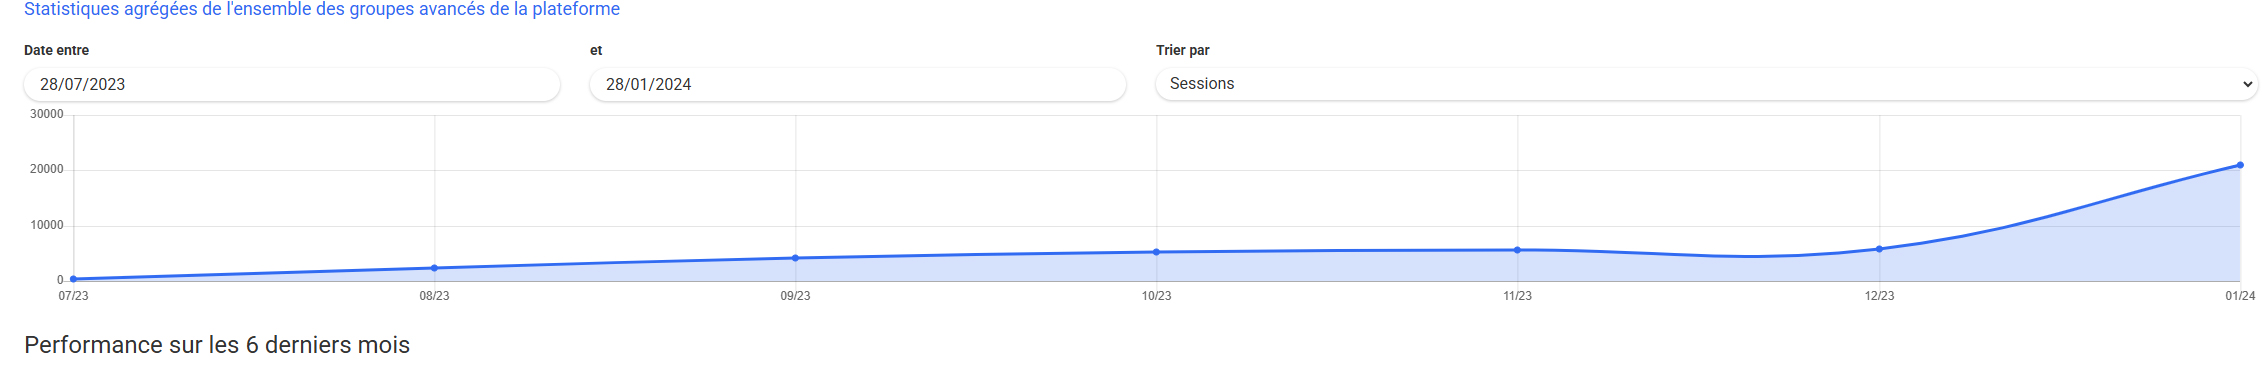Click the 'Date entre' field label

(x=56, y=50)
